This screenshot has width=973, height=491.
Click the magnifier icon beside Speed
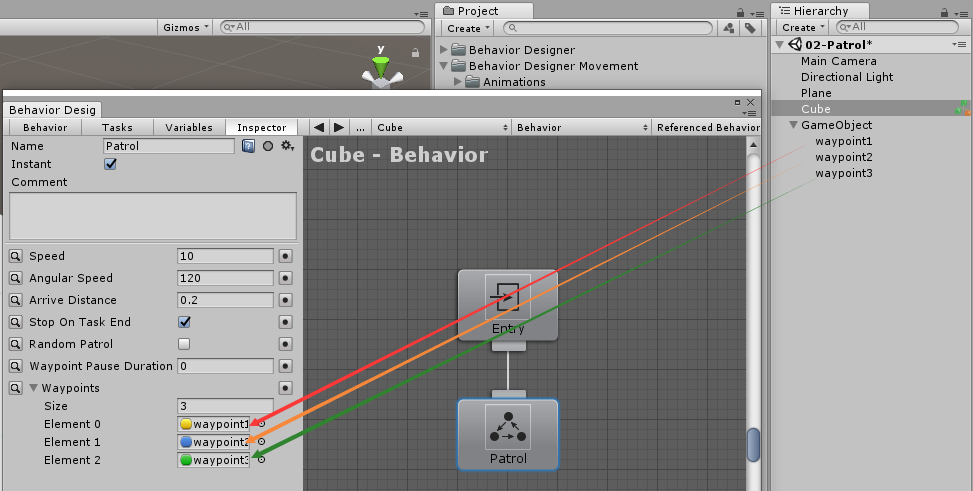coord(16,256)
